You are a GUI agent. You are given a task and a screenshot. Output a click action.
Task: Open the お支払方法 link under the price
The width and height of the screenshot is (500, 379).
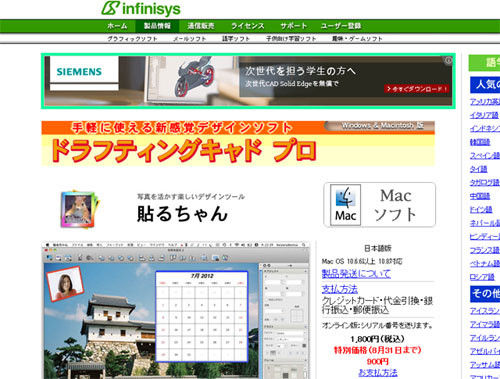click(x=378, y=373)
